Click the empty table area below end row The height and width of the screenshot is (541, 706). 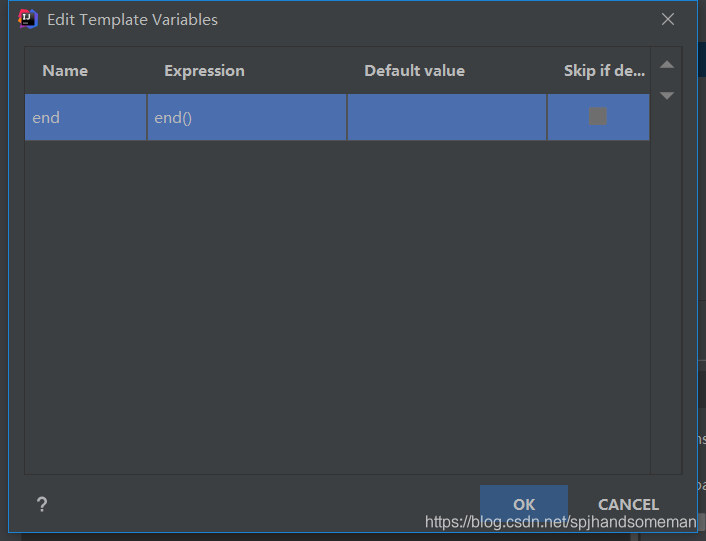point(337,306)
